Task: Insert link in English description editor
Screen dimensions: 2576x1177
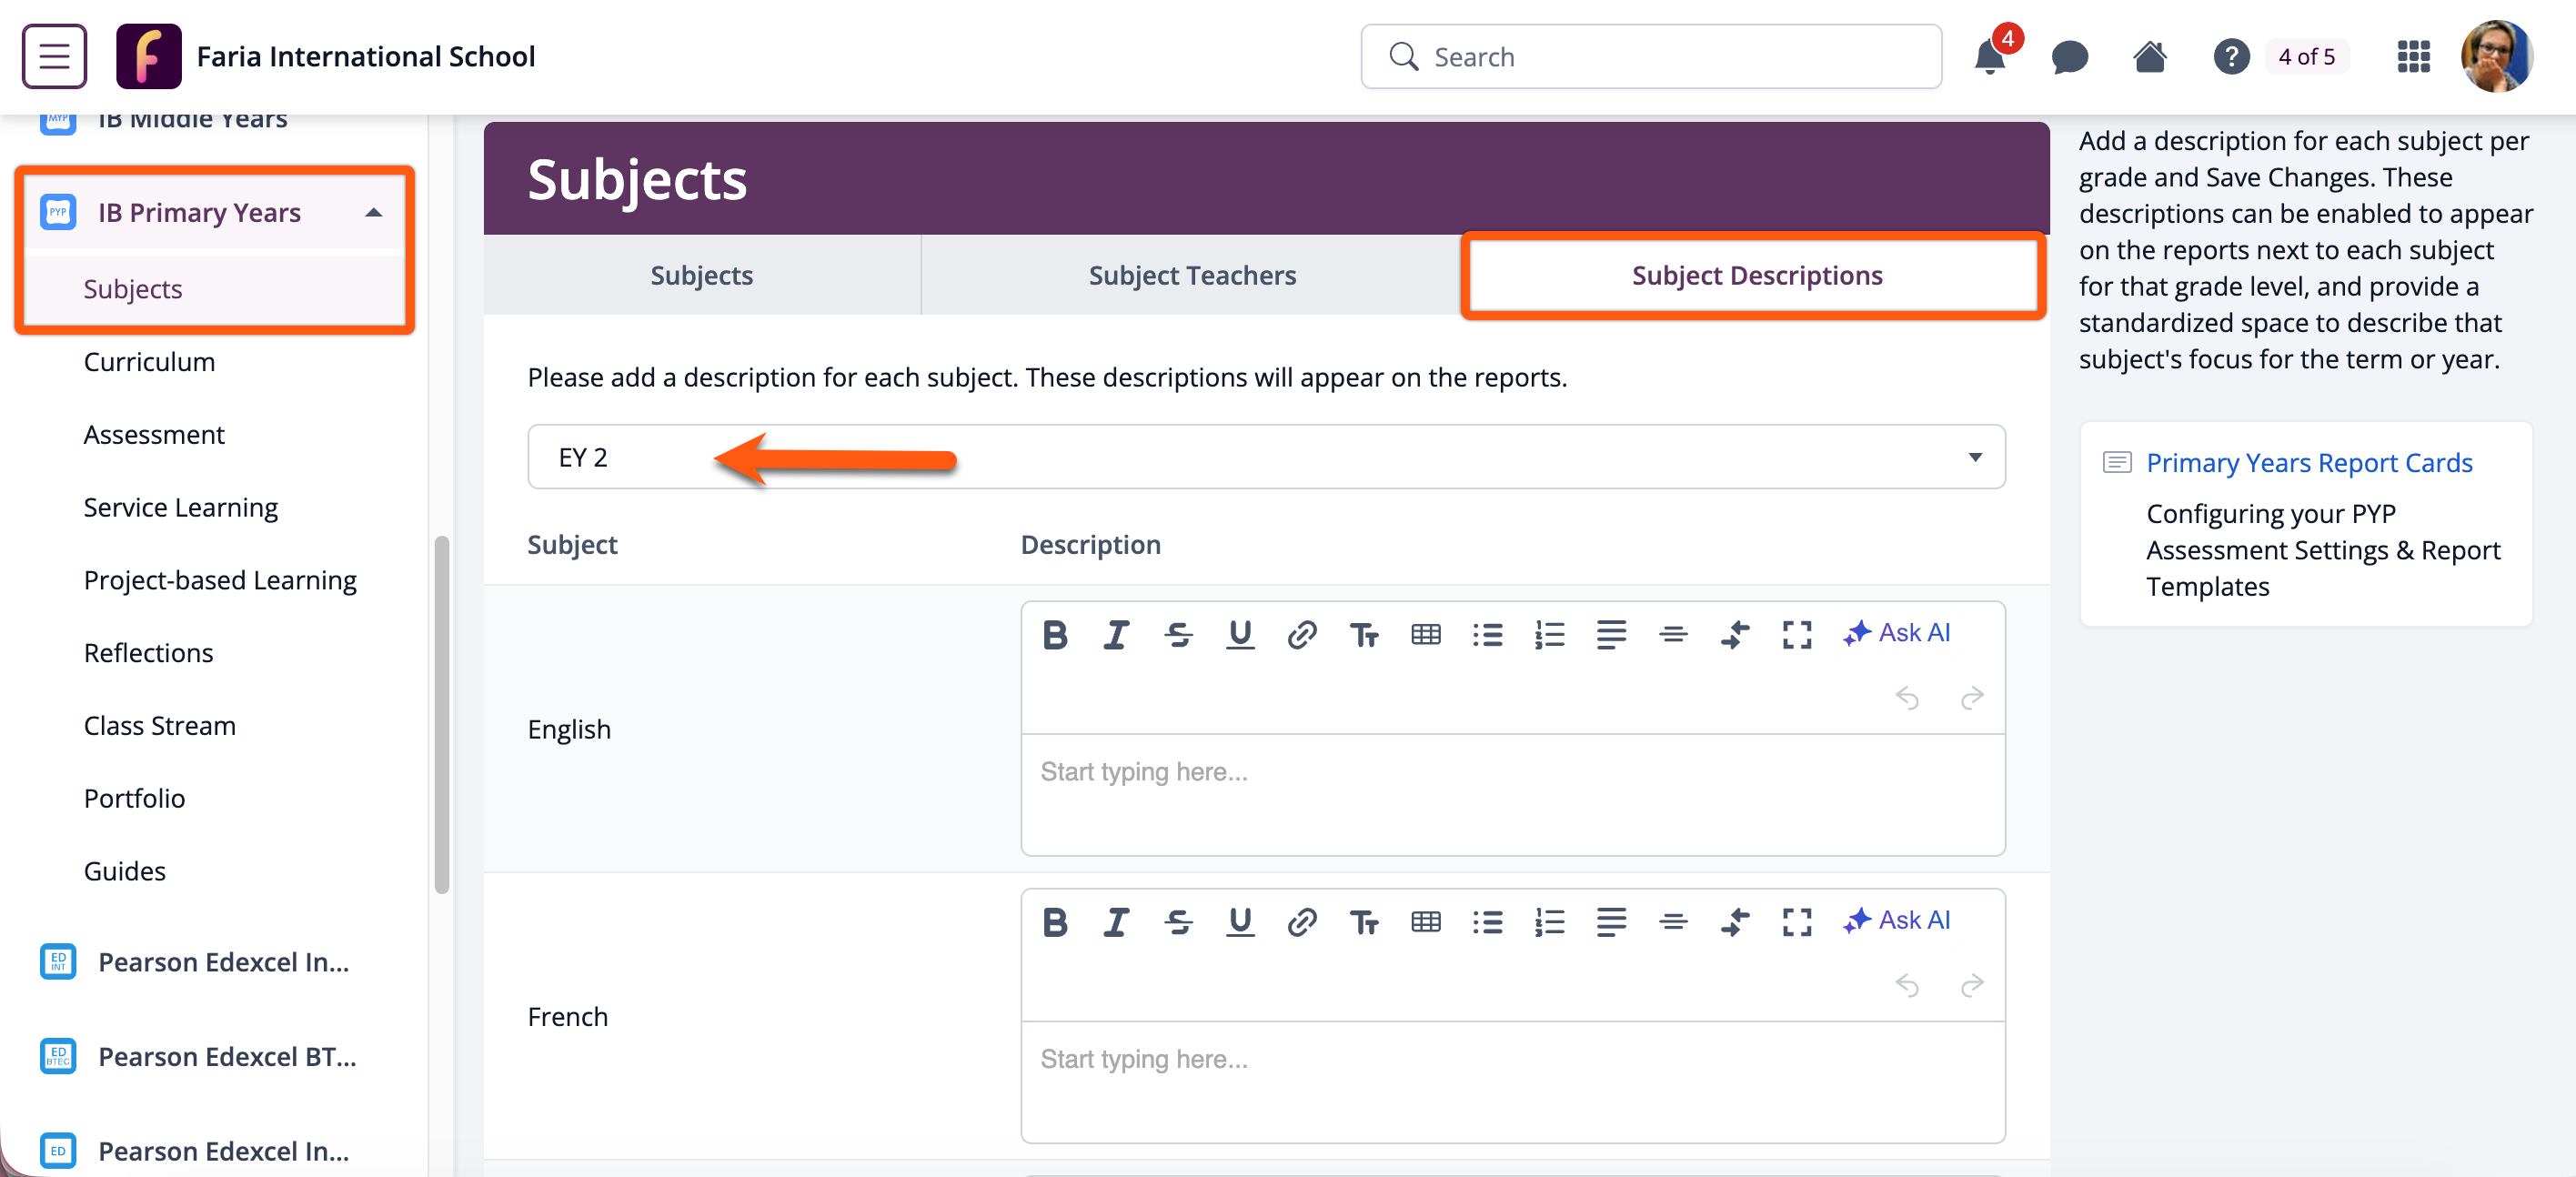Action: pyautogui.click(x=1301, y=634)
